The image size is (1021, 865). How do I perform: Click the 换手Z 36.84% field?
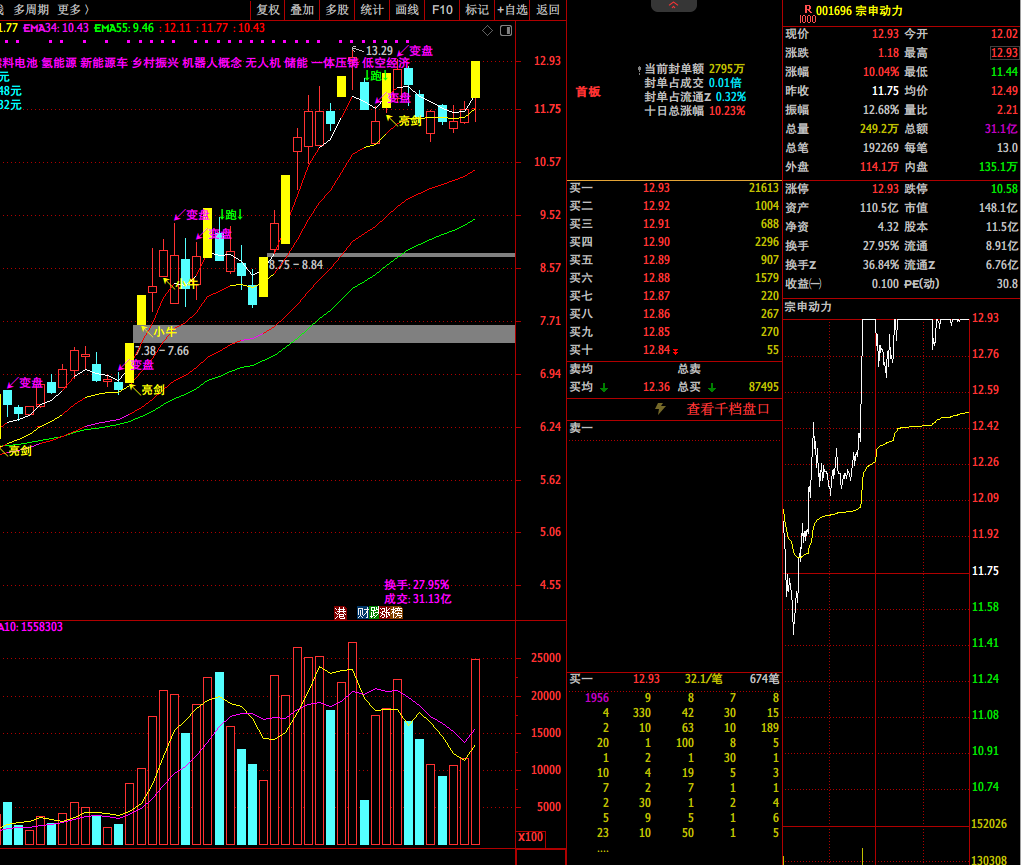[x=842, y=265]
